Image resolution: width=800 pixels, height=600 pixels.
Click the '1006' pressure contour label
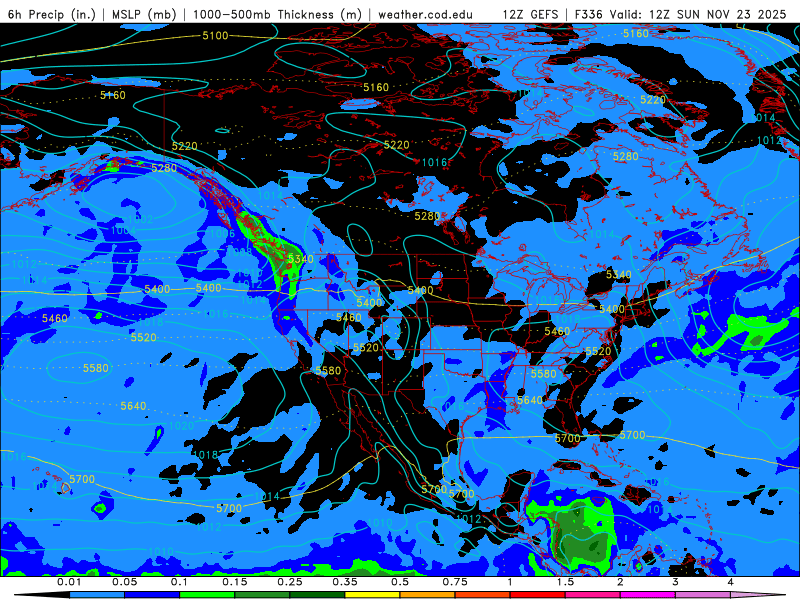pos(222,234)
